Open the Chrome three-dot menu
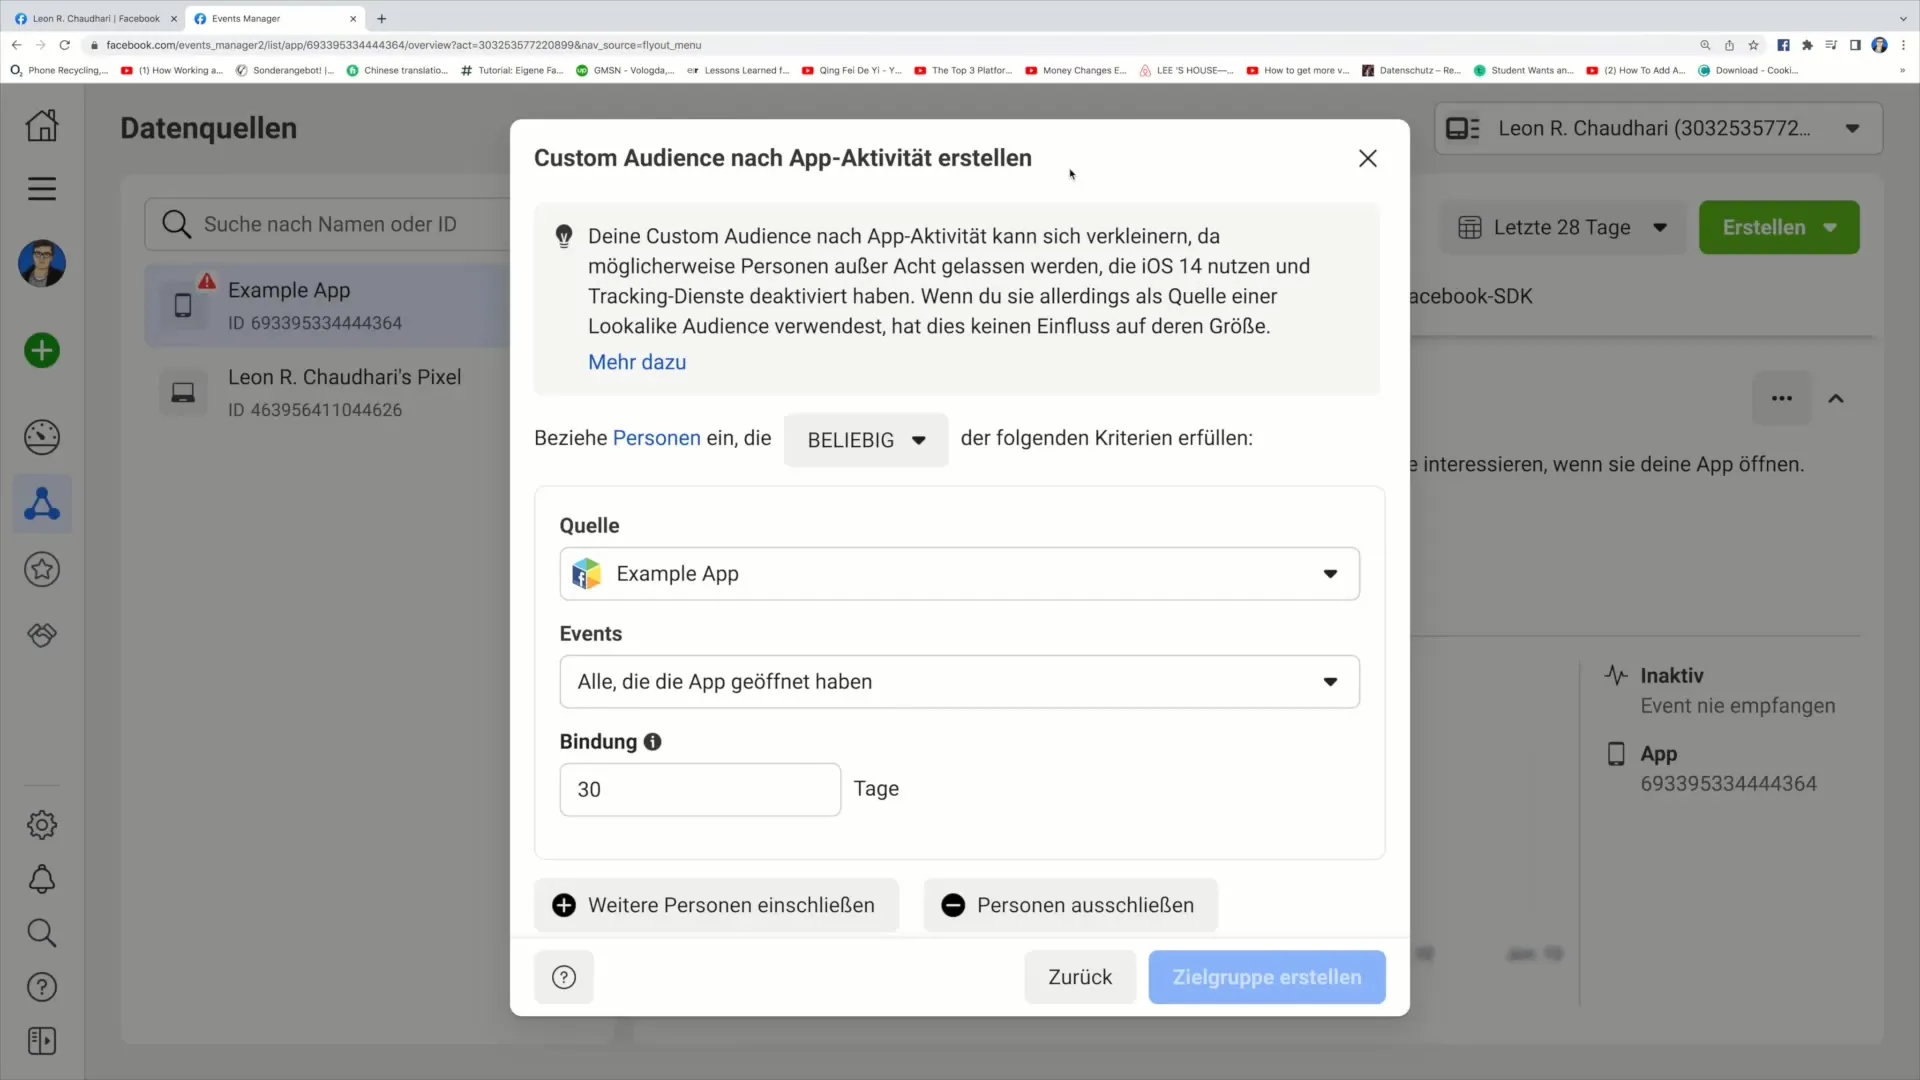Image resolution: width=1920 pixels, height=1080 pixels. pos(1903,45)
